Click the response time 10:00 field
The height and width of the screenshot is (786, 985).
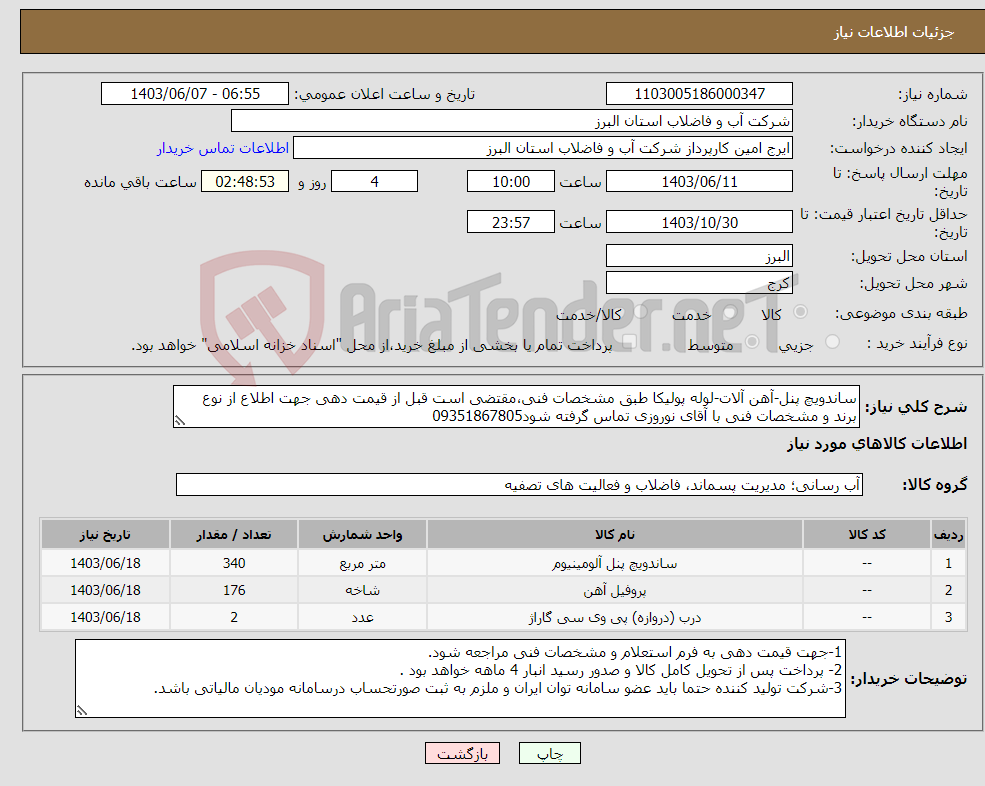(511, 182)
